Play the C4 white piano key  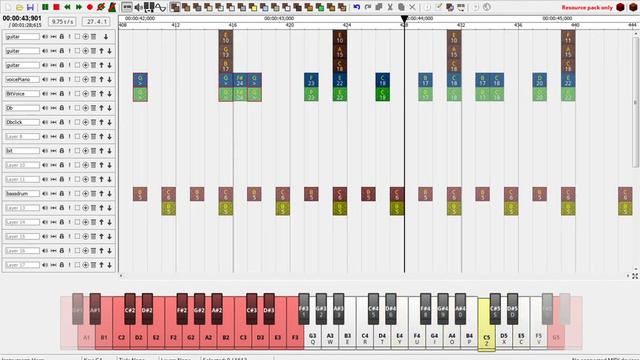tap(364, 337)
